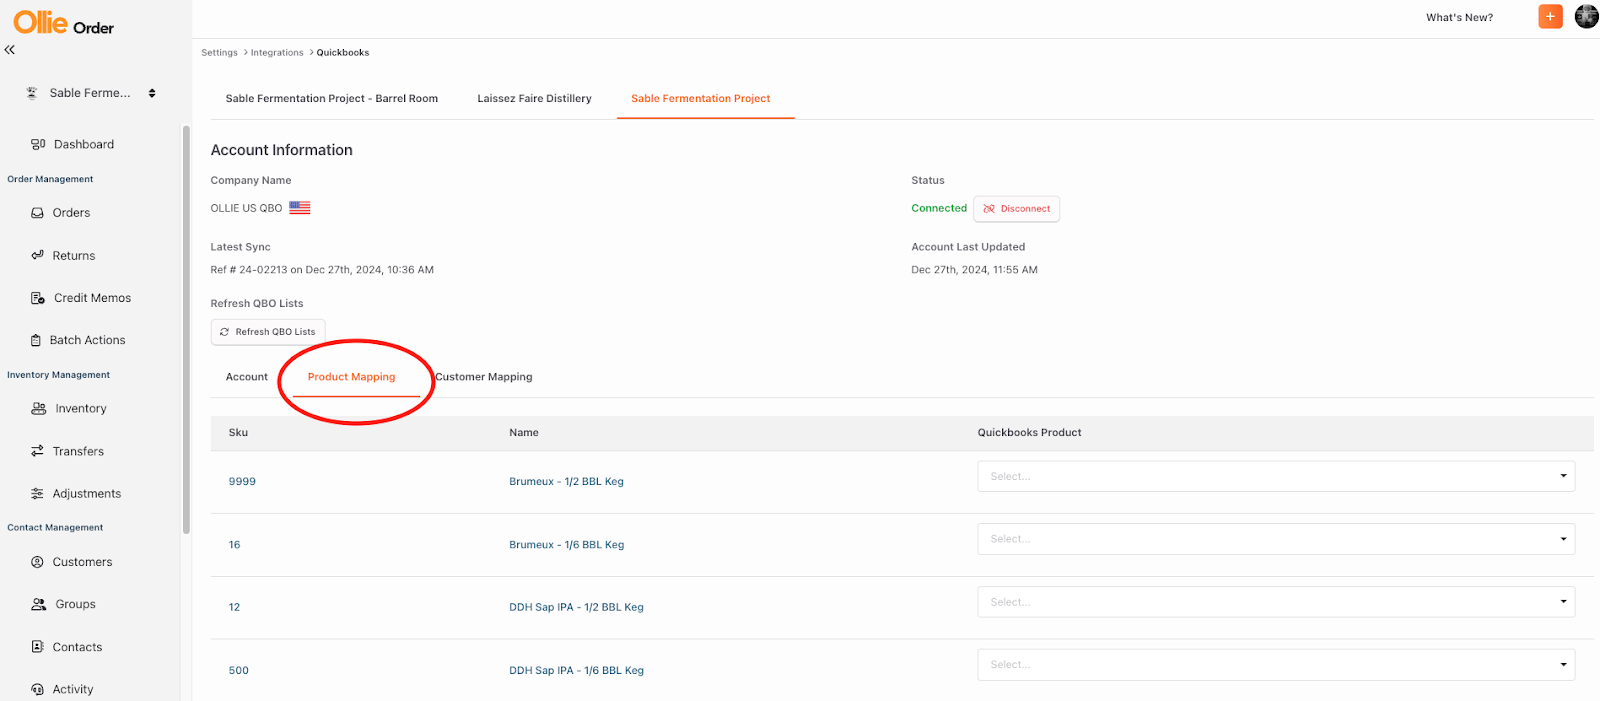Viewport: 1600px width, 701px height.
Task: Open Batch Actions page
Action: 88,340
